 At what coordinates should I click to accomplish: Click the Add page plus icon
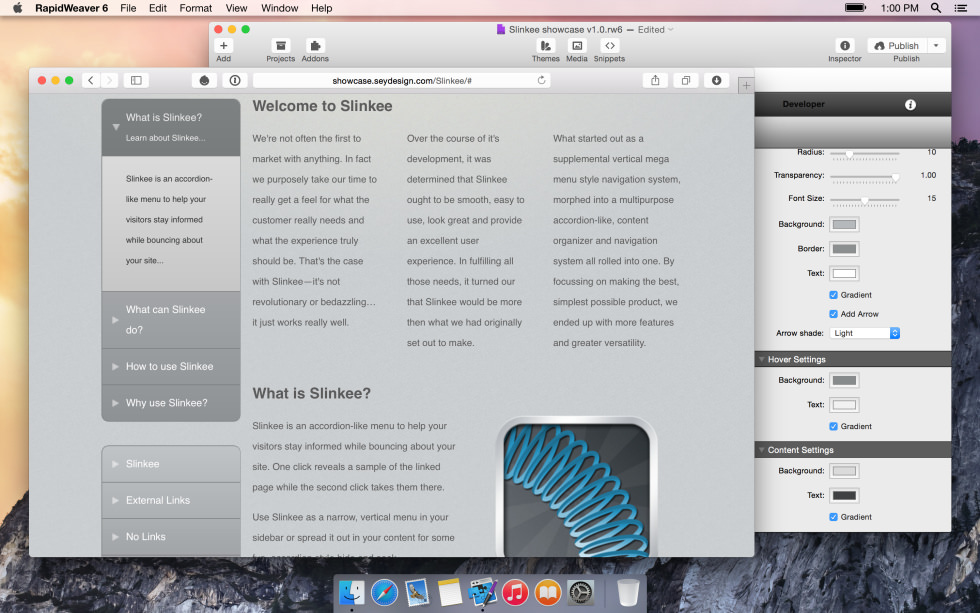[224, 46]
